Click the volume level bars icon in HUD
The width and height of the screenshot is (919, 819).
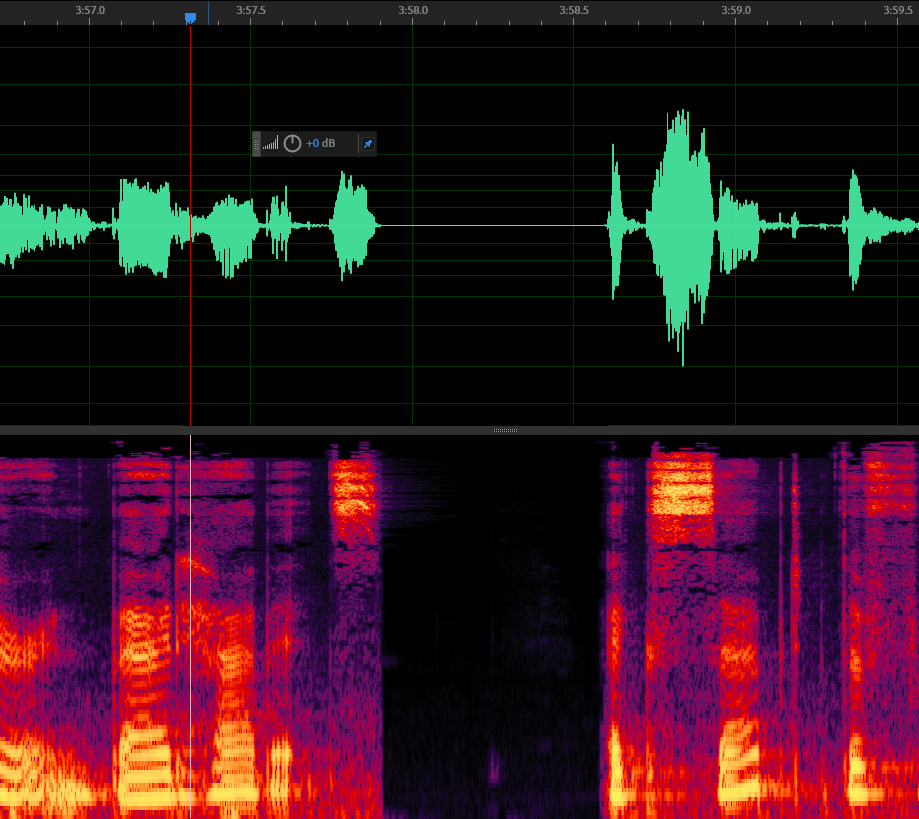[270, 144]
